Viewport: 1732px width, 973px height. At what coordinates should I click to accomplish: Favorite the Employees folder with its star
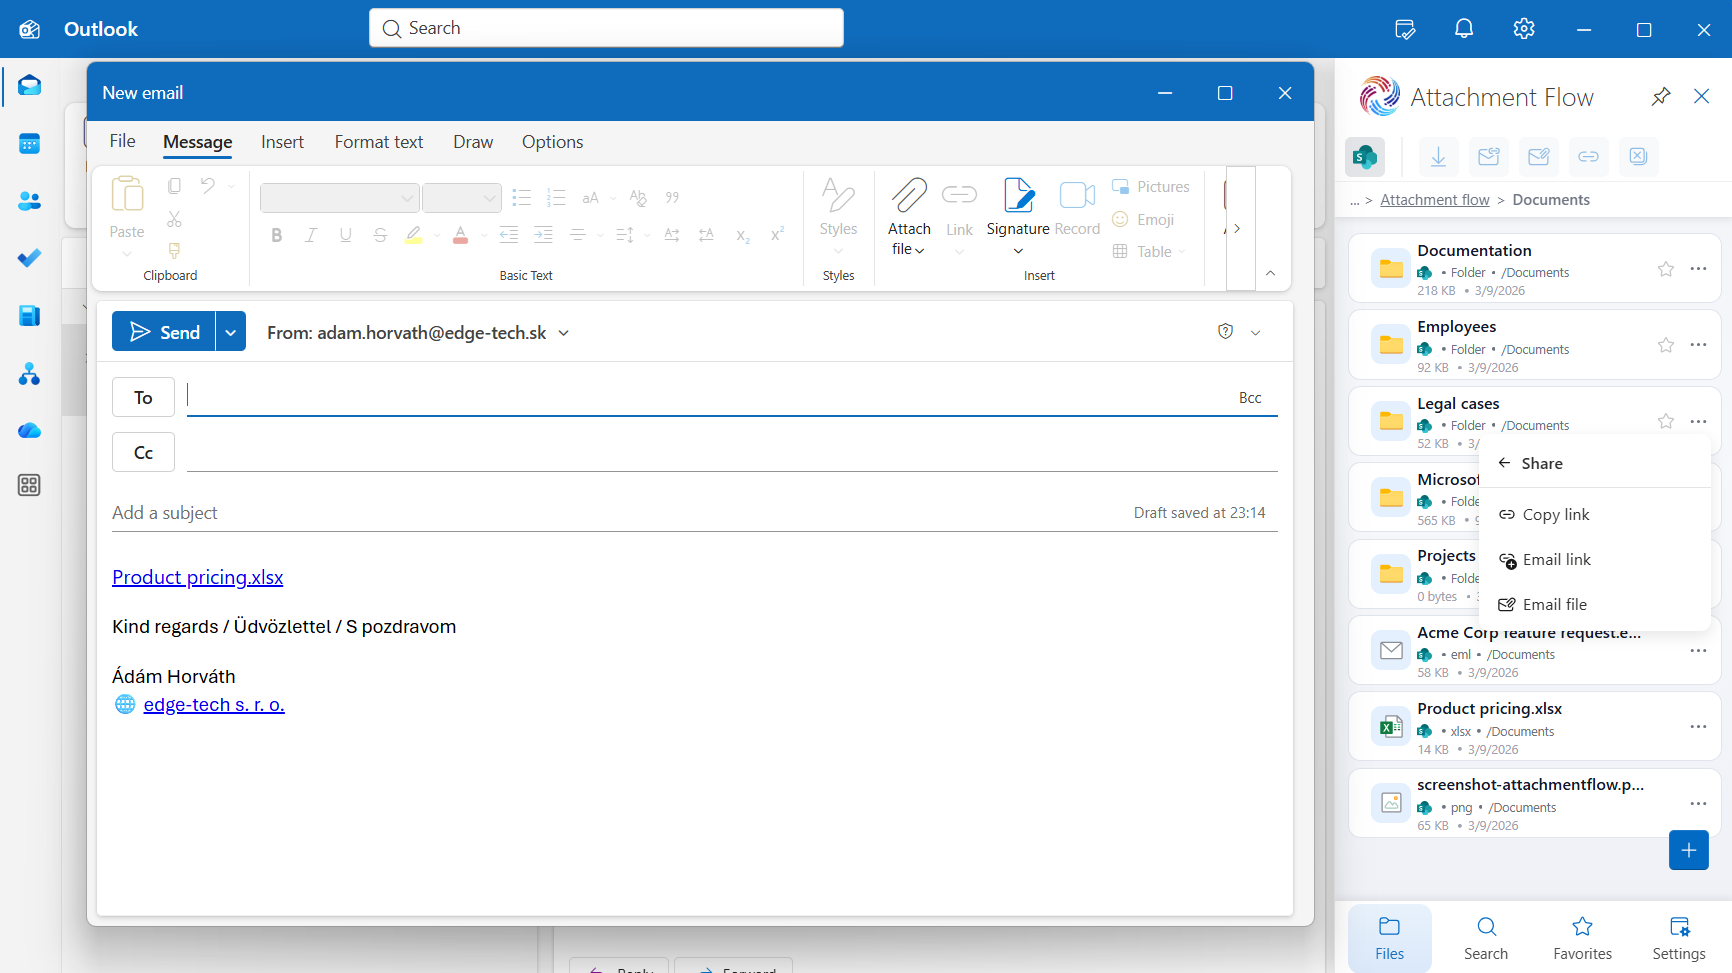1666,345
